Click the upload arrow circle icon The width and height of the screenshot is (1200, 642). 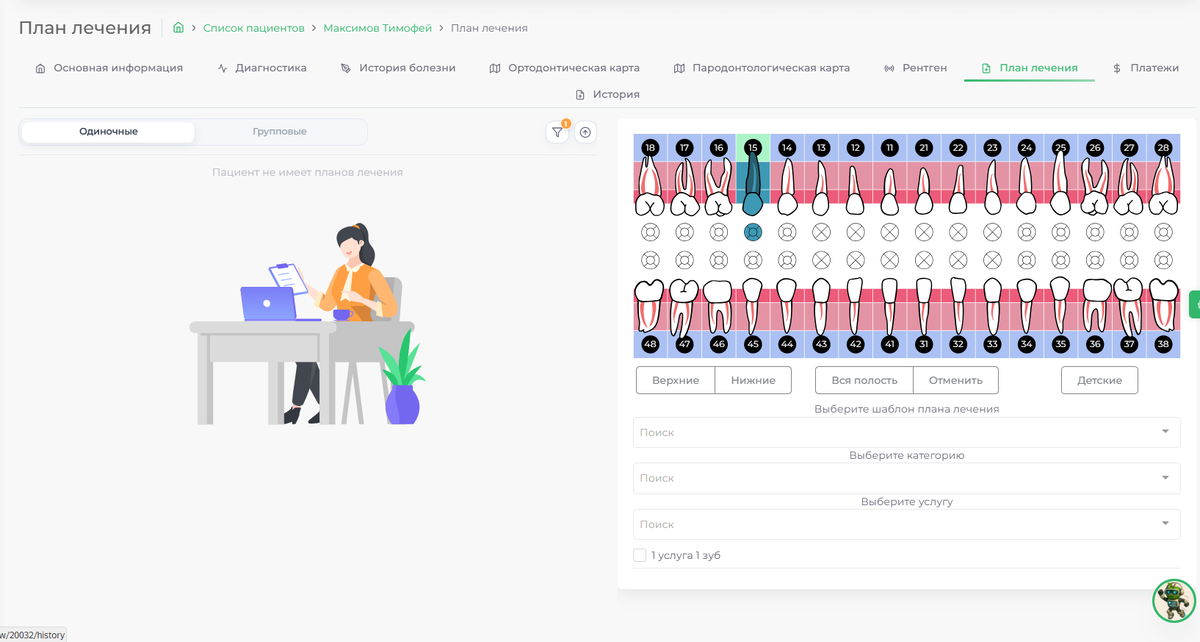click(x=586, y=132)
